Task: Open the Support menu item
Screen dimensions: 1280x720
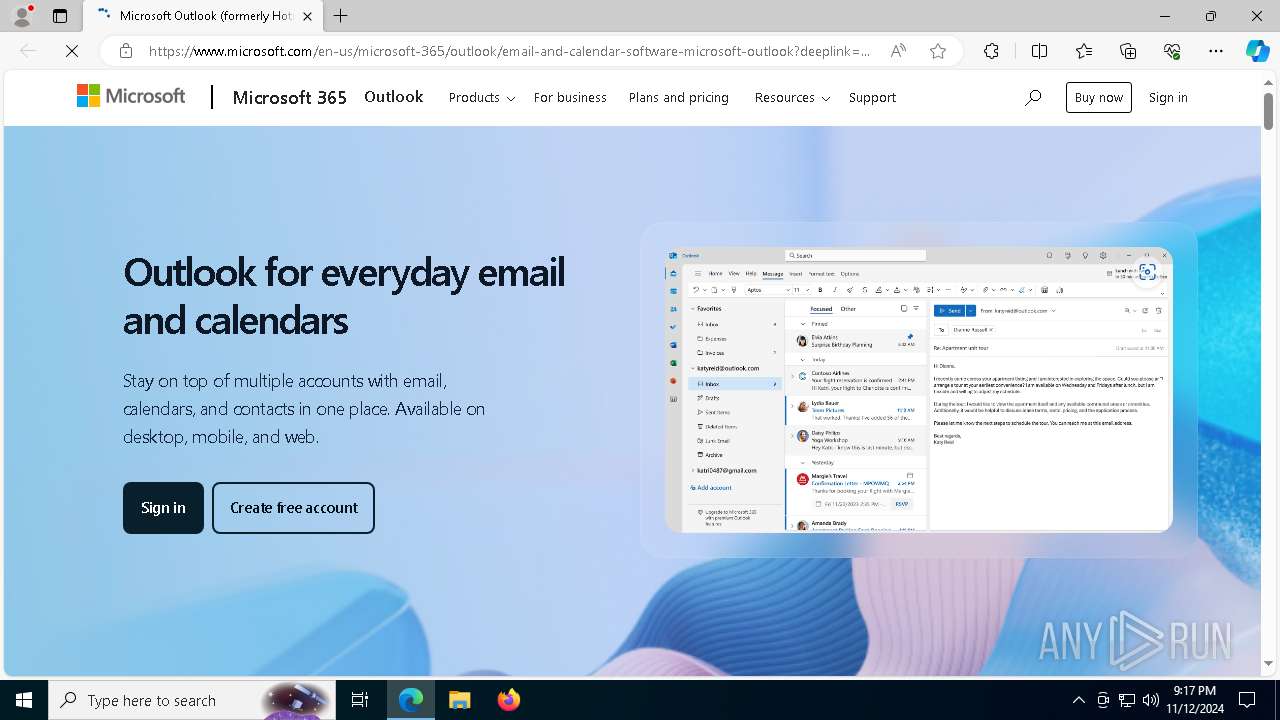Action: [872, 97]
